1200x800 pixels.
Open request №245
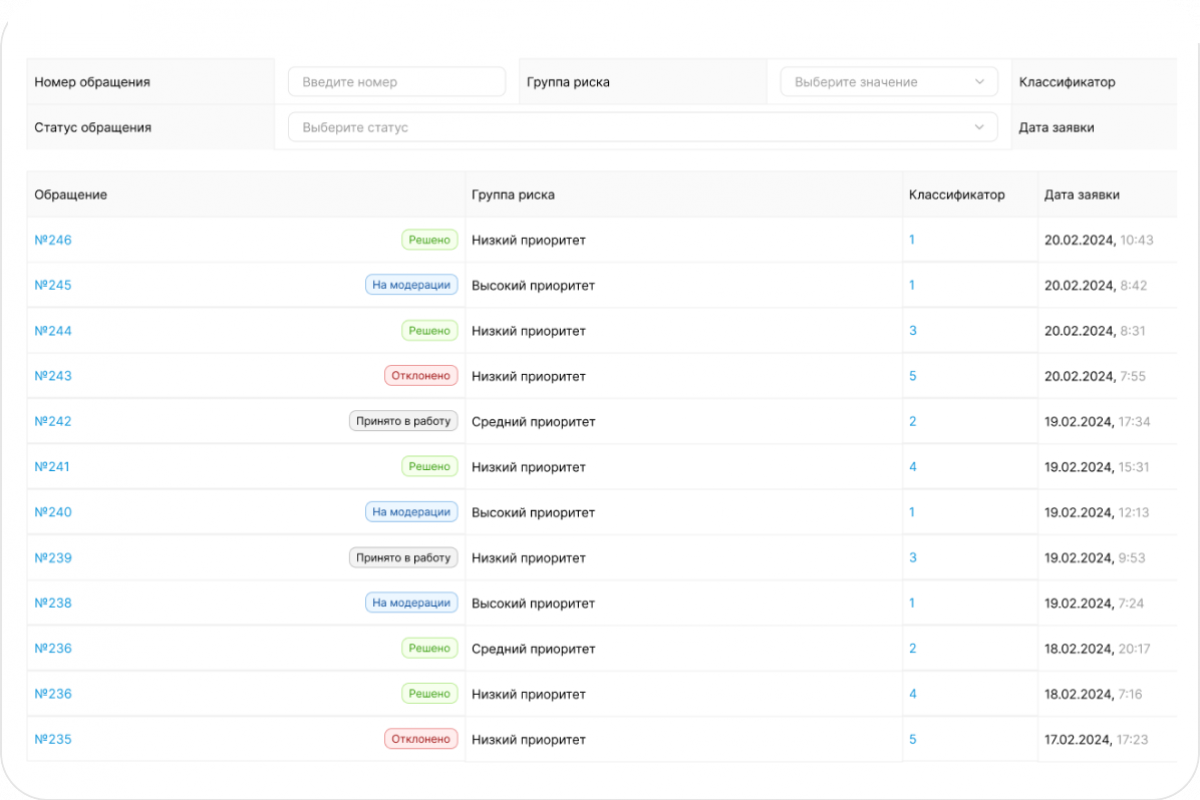click(52, 285)
